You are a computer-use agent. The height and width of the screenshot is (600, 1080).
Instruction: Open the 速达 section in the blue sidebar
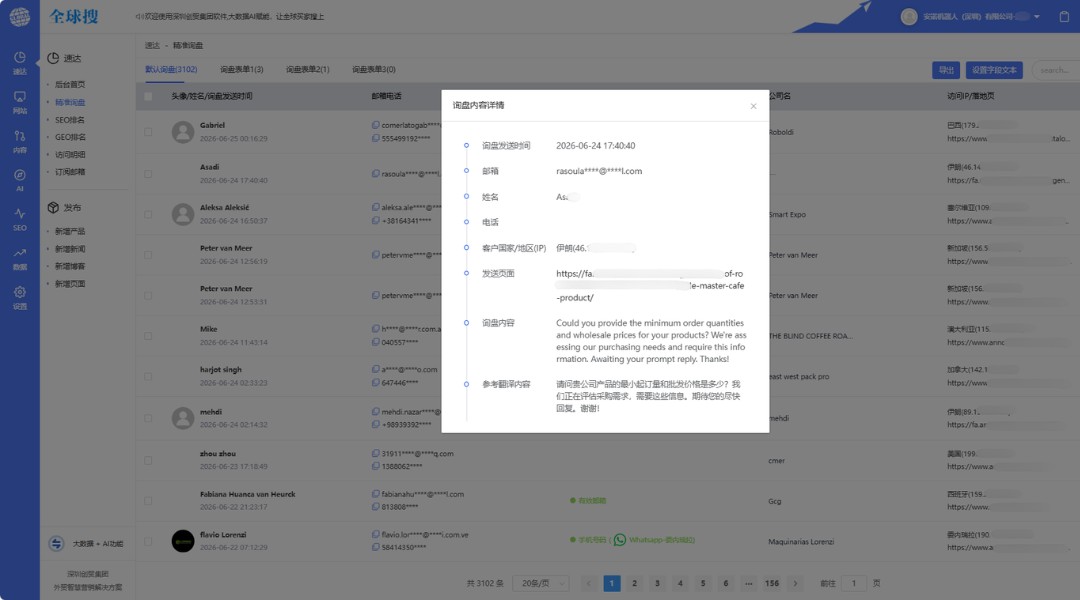[19, 63]
